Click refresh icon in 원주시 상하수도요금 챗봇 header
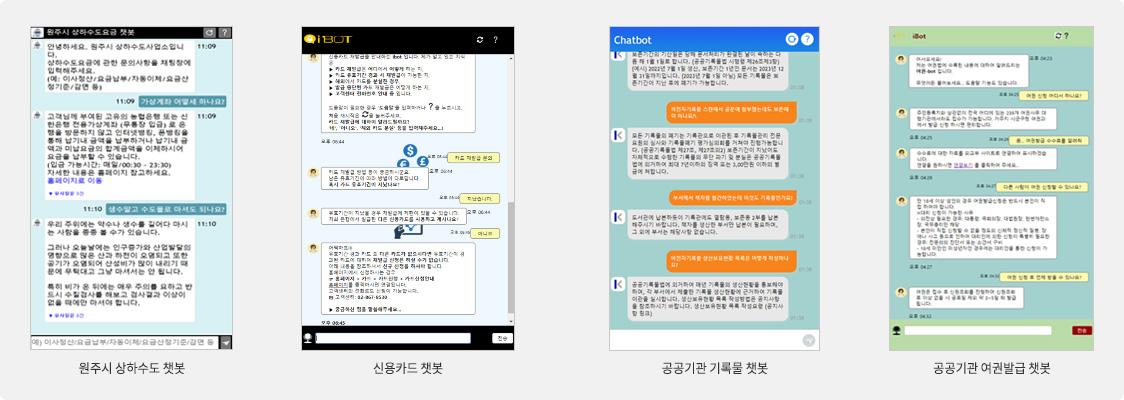Image resolution: width=1124 pixels, height=400 pixels. tap(209, 33)
